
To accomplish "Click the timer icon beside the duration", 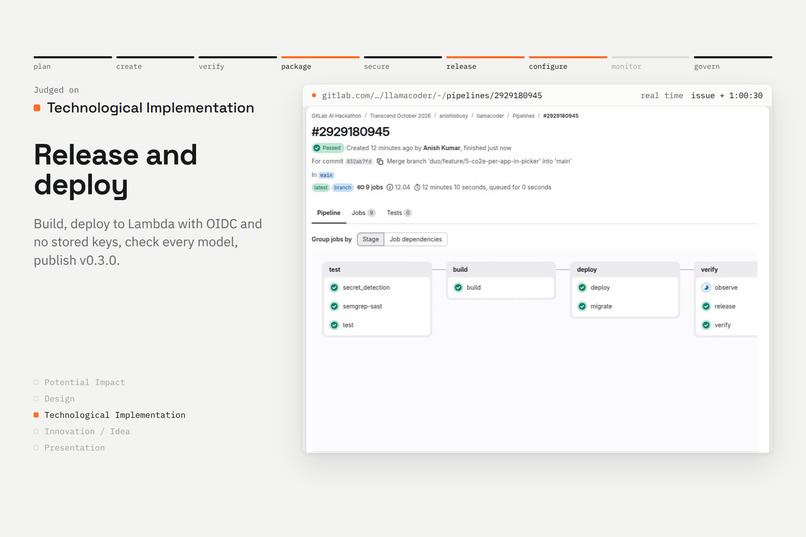I will coord(417,188).
